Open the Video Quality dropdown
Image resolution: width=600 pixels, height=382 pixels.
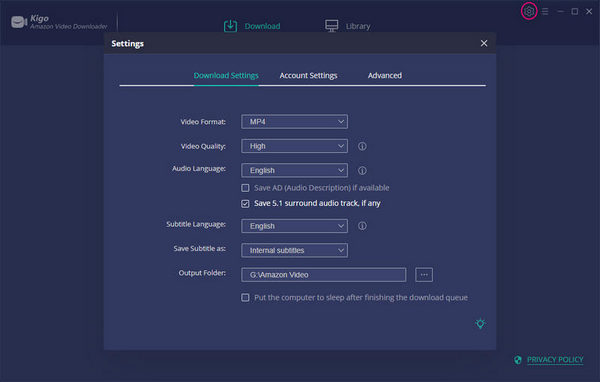coord(294,146)
